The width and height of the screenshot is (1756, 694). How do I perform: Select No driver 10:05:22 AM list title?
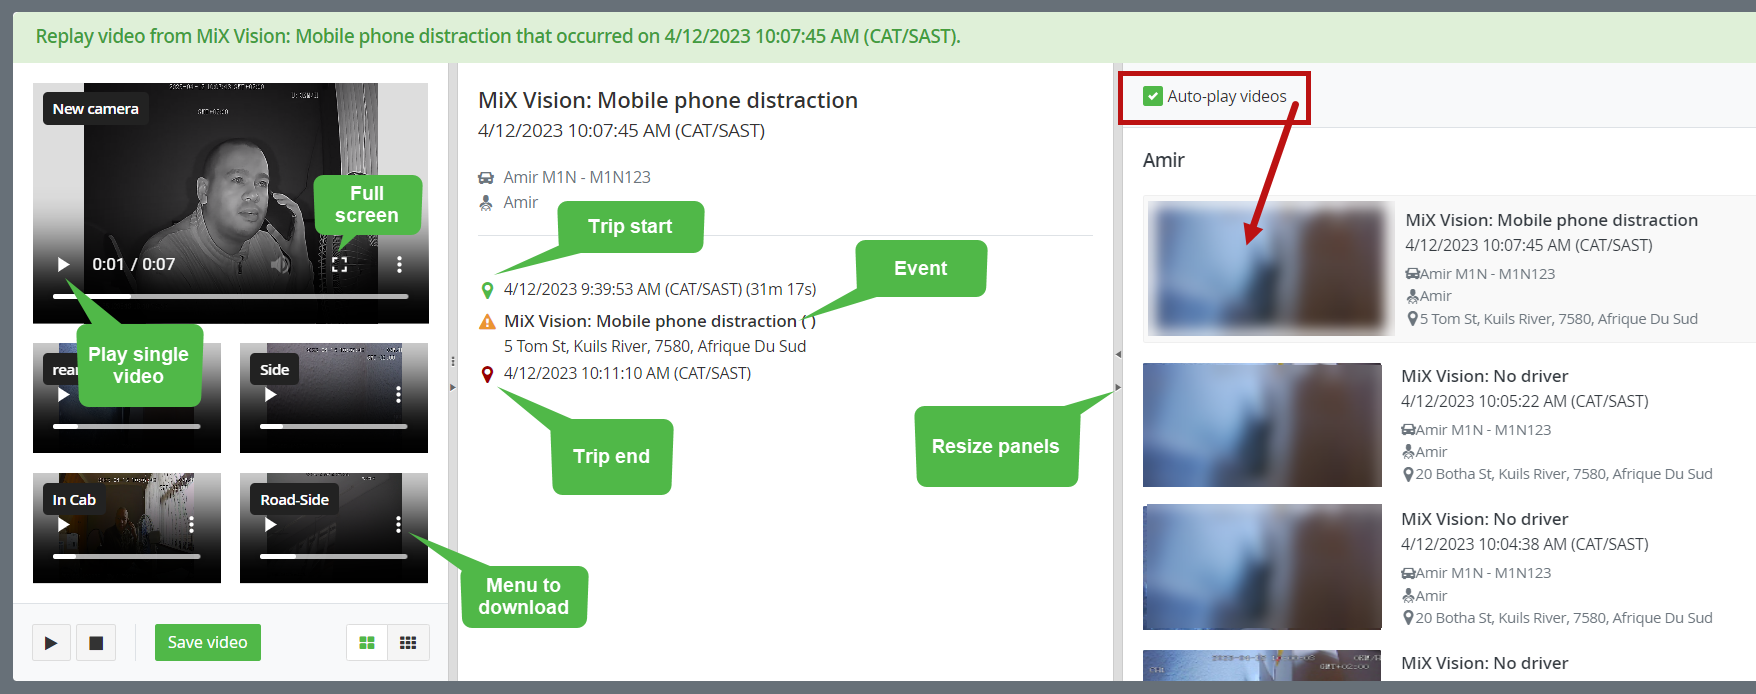tap(1484, 376)
